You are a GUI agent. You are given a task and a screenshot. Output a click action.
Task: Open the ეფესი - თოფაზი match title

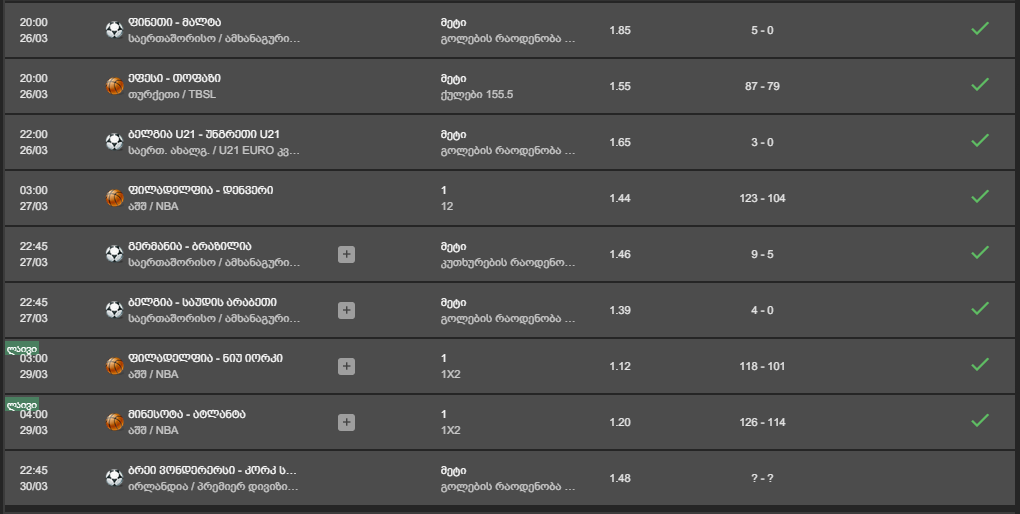pyautogui.click(x=174, y=78)
